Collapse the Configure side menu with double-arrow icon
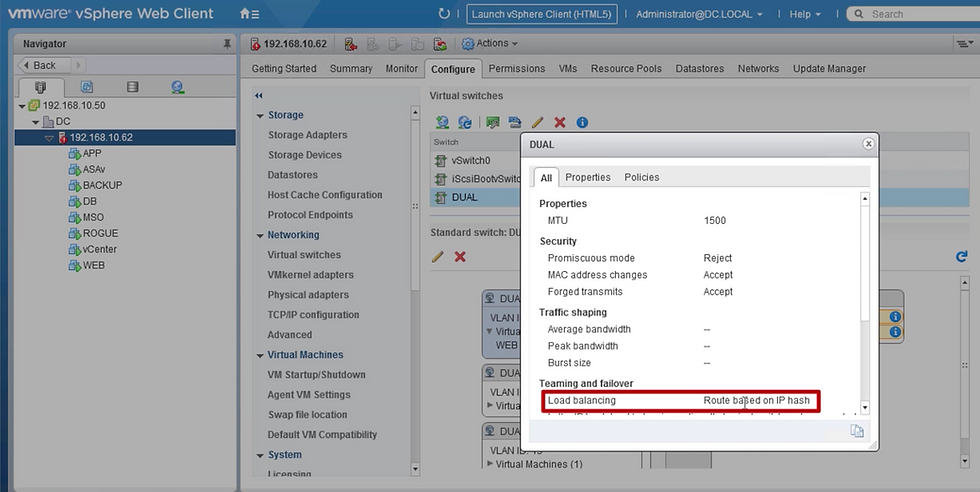980x492 pixels. pos(259,96)
